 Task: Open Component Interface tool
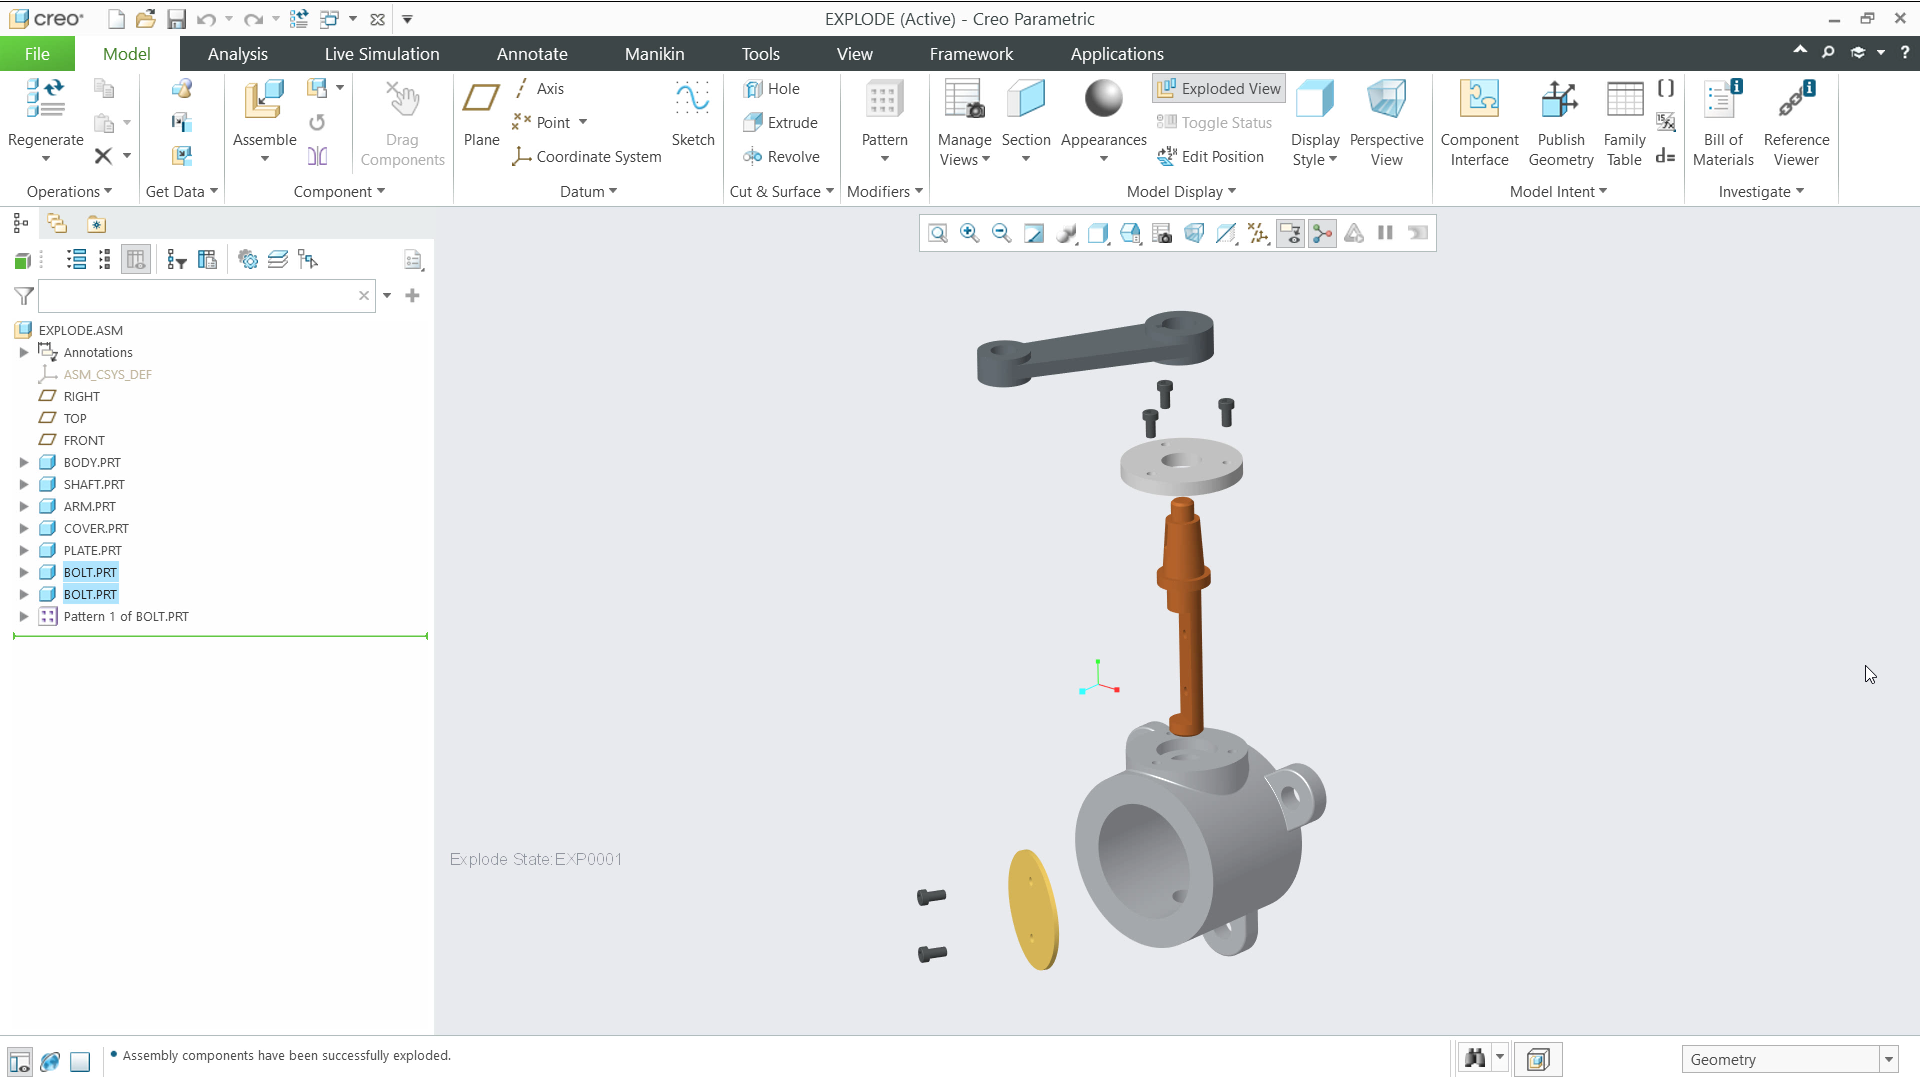[x=1479, y=123]
